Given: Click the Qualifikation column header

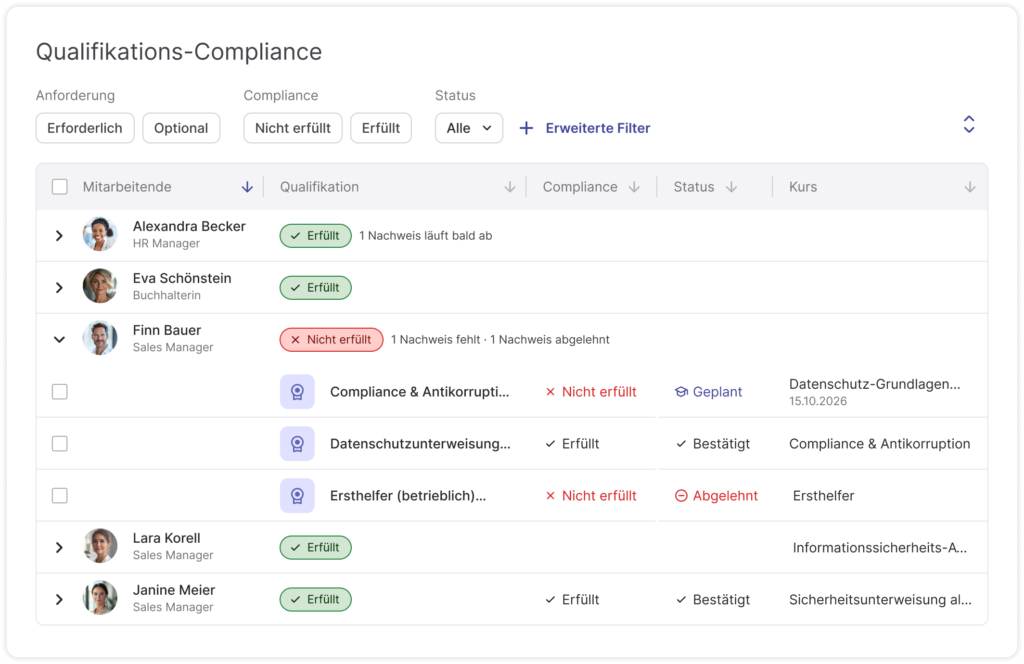Looking at the screenshot, I should coord(319,187).
